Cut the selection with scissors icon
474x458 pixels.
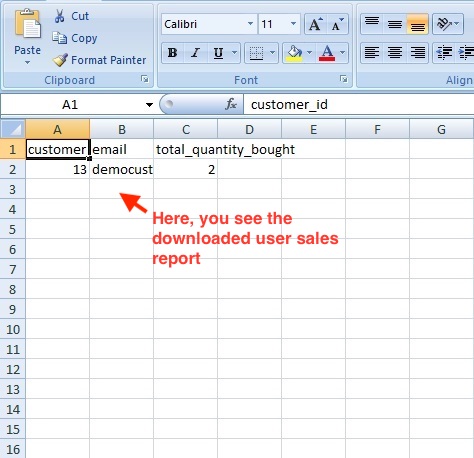point(71,16)
